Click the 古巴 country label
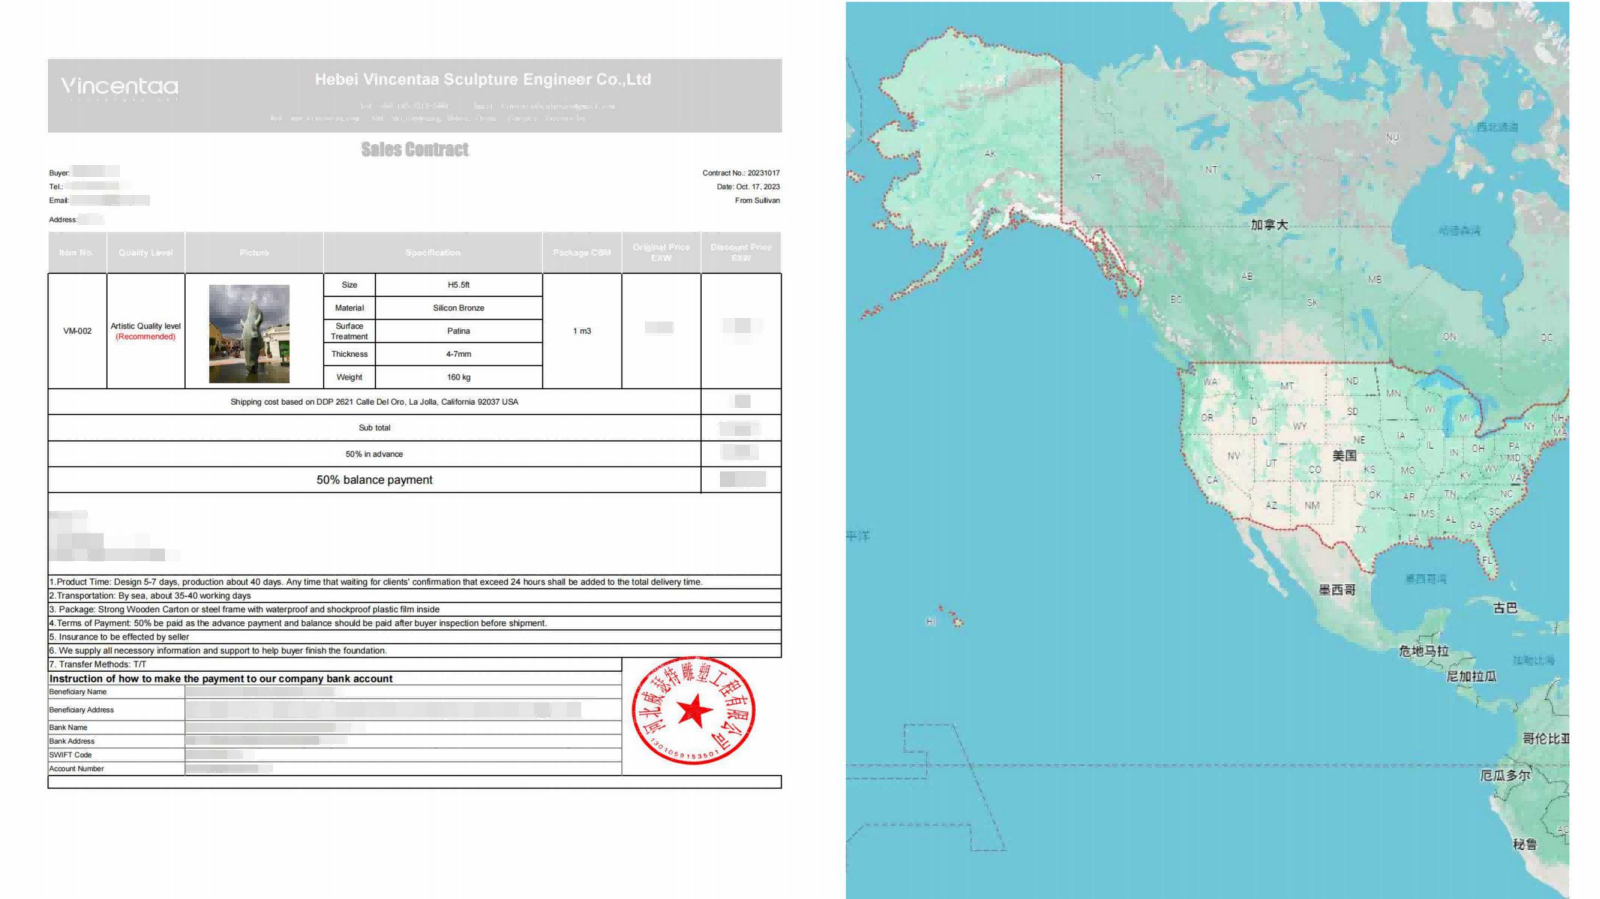This screenshot has height=899, width=1600. (x=1505, y=608)
